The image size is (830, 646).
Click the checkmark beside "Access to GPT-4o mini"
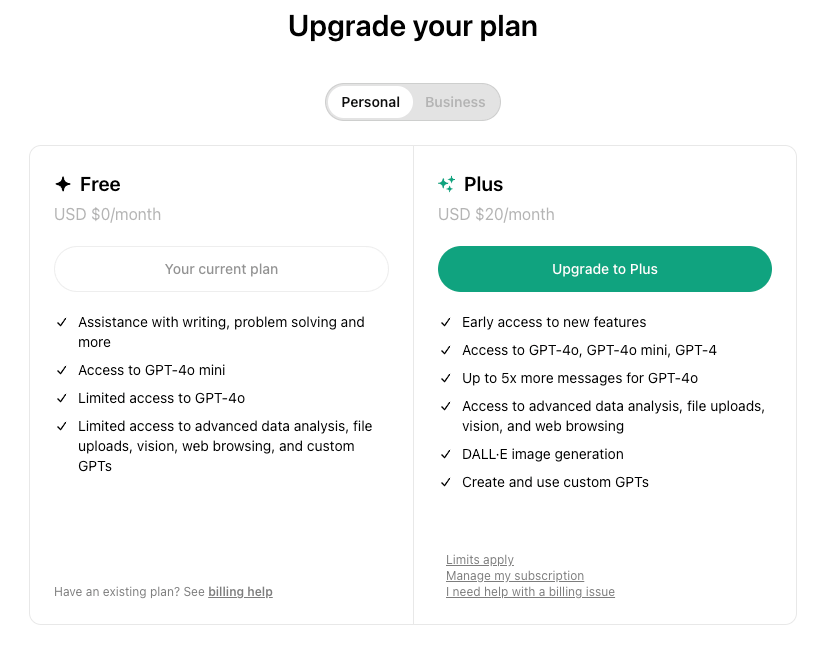click(x=62, y=370)
